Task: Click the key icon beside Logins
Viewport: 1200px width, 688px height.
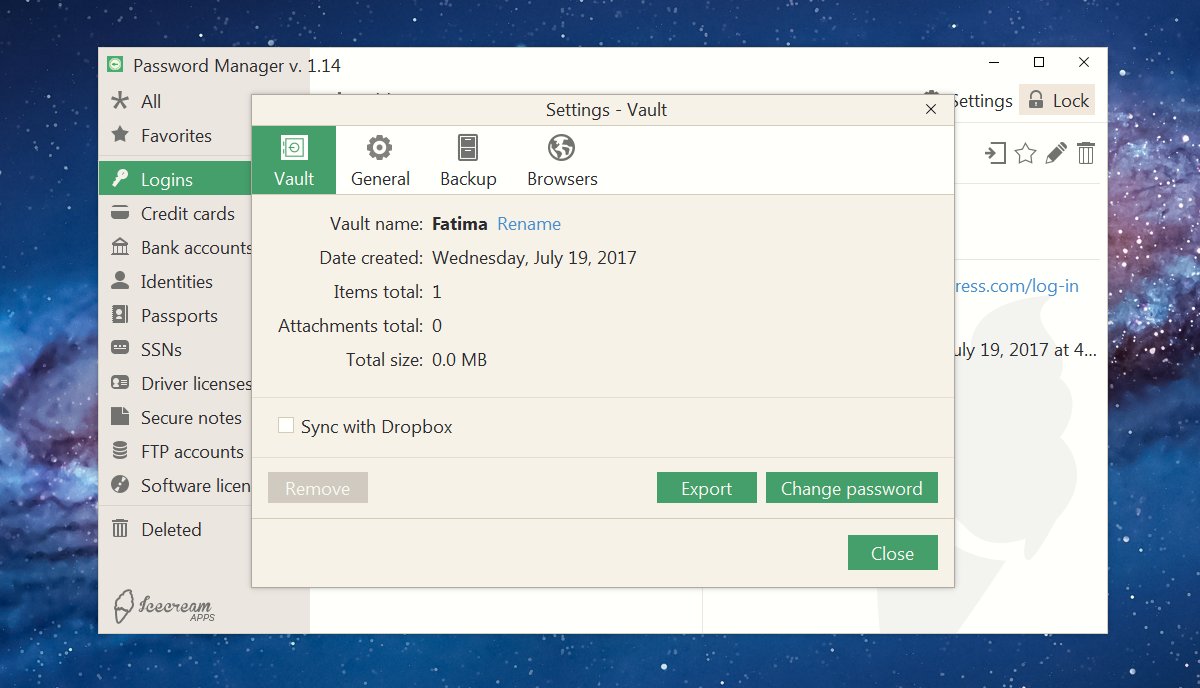Action: click(x=120, y=178)
